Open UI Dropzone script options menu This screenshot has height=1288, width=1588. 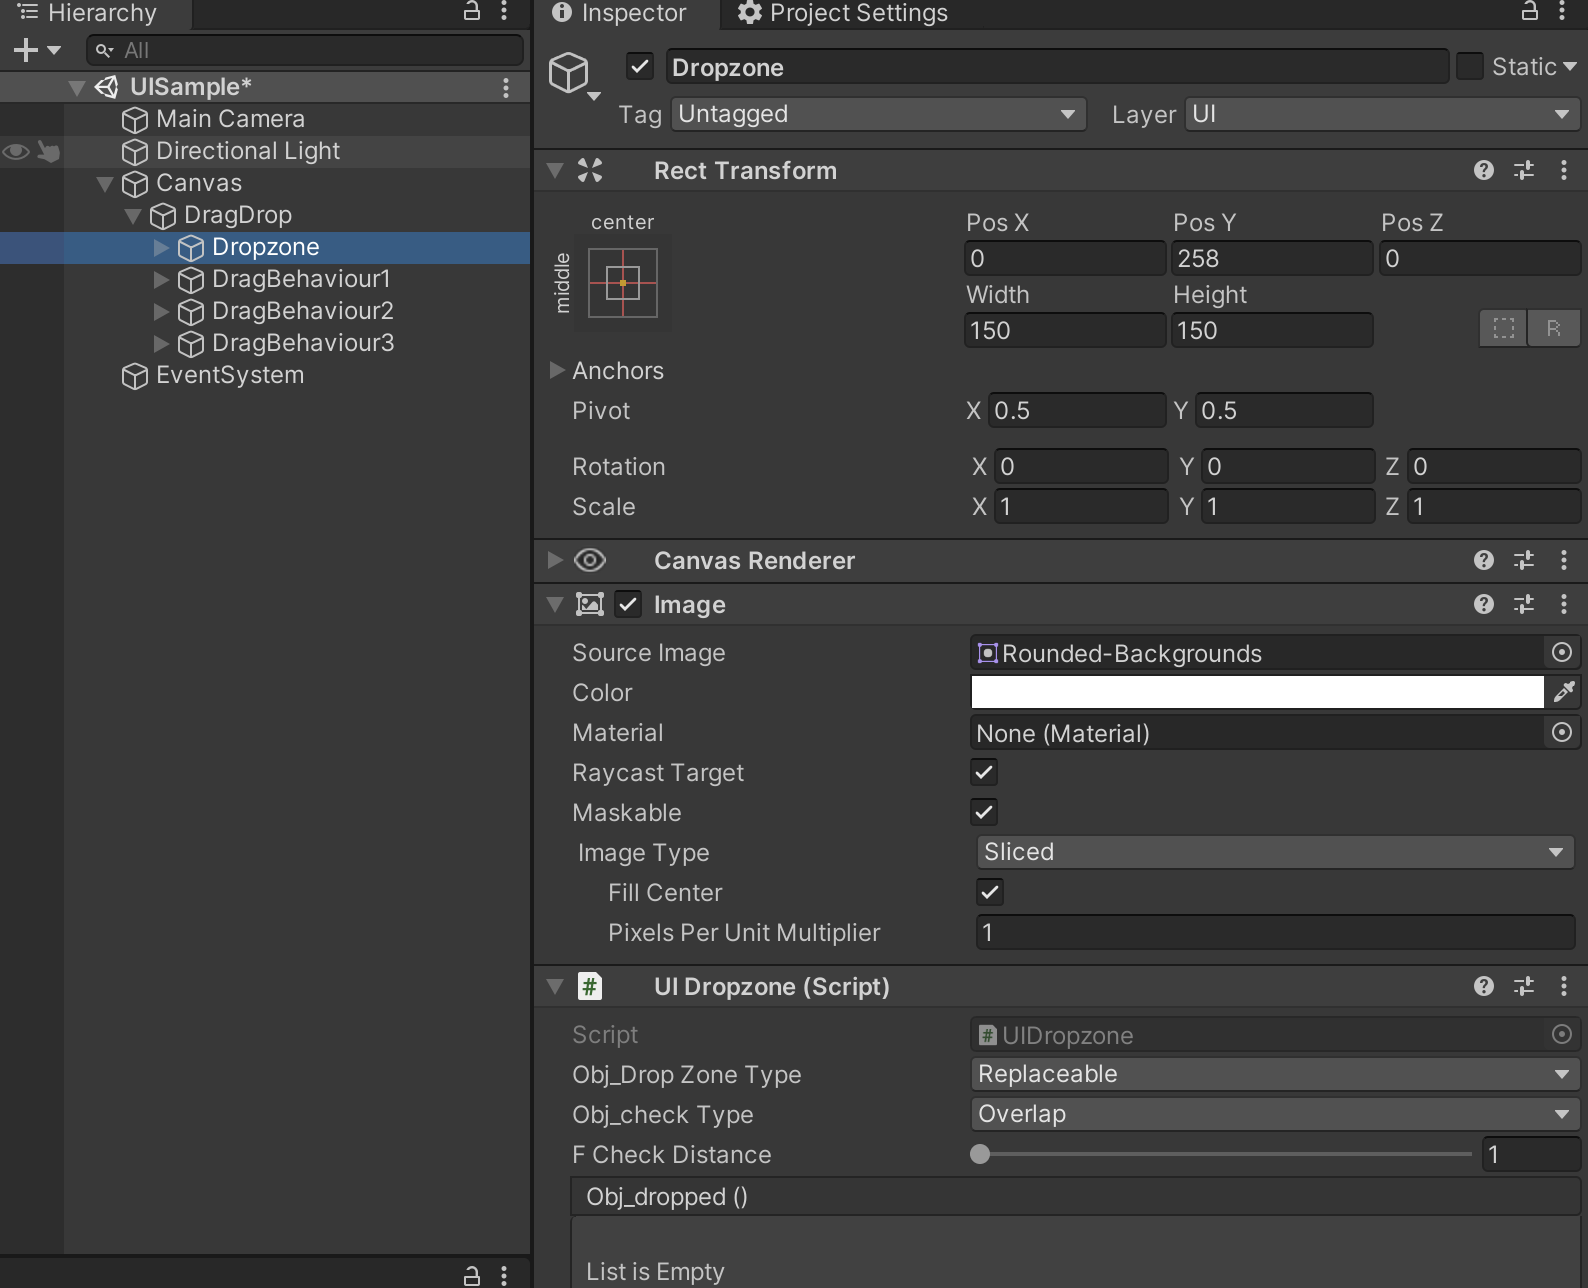click(x=1564, y=987)
